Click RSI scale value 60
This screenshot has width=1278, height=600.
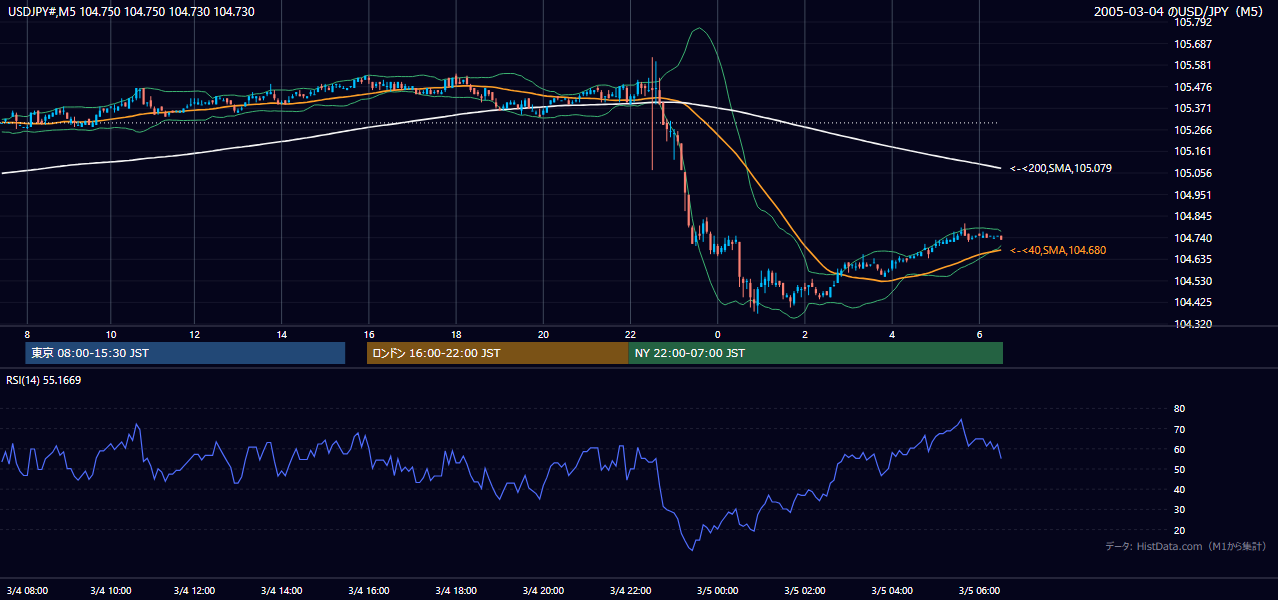[x=1179, y=449]
